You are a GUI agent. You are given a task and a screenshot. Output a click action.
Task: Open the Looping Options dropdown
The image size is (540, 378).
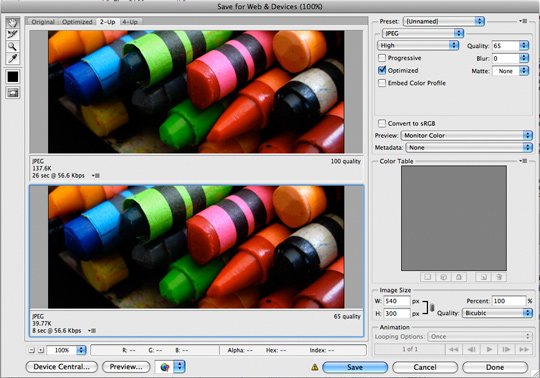coord(480,336)
